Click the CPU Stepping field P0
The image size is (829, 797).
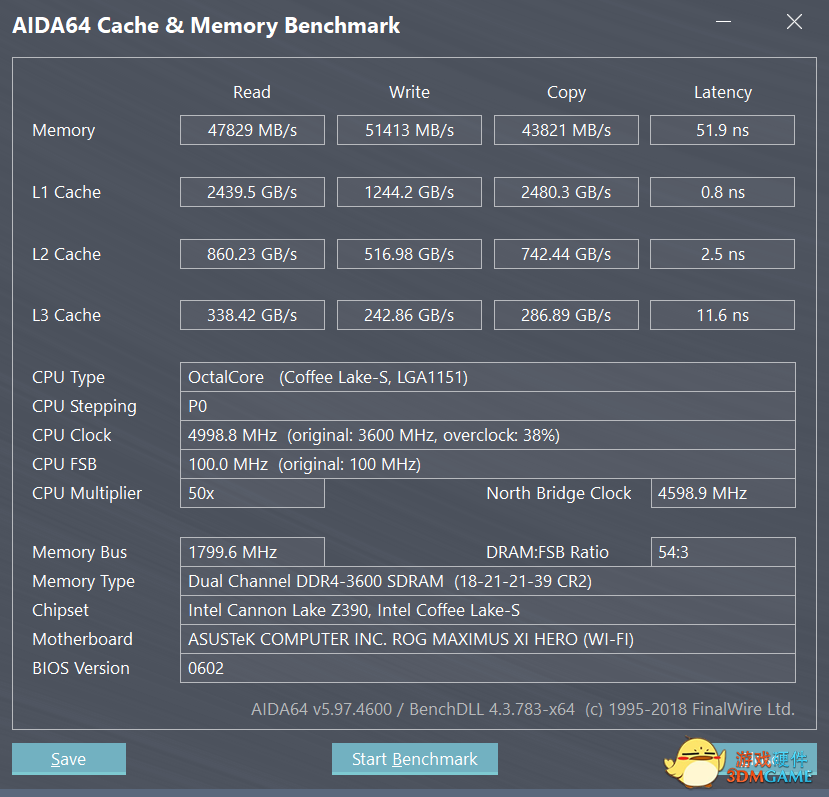pos(487,406)
